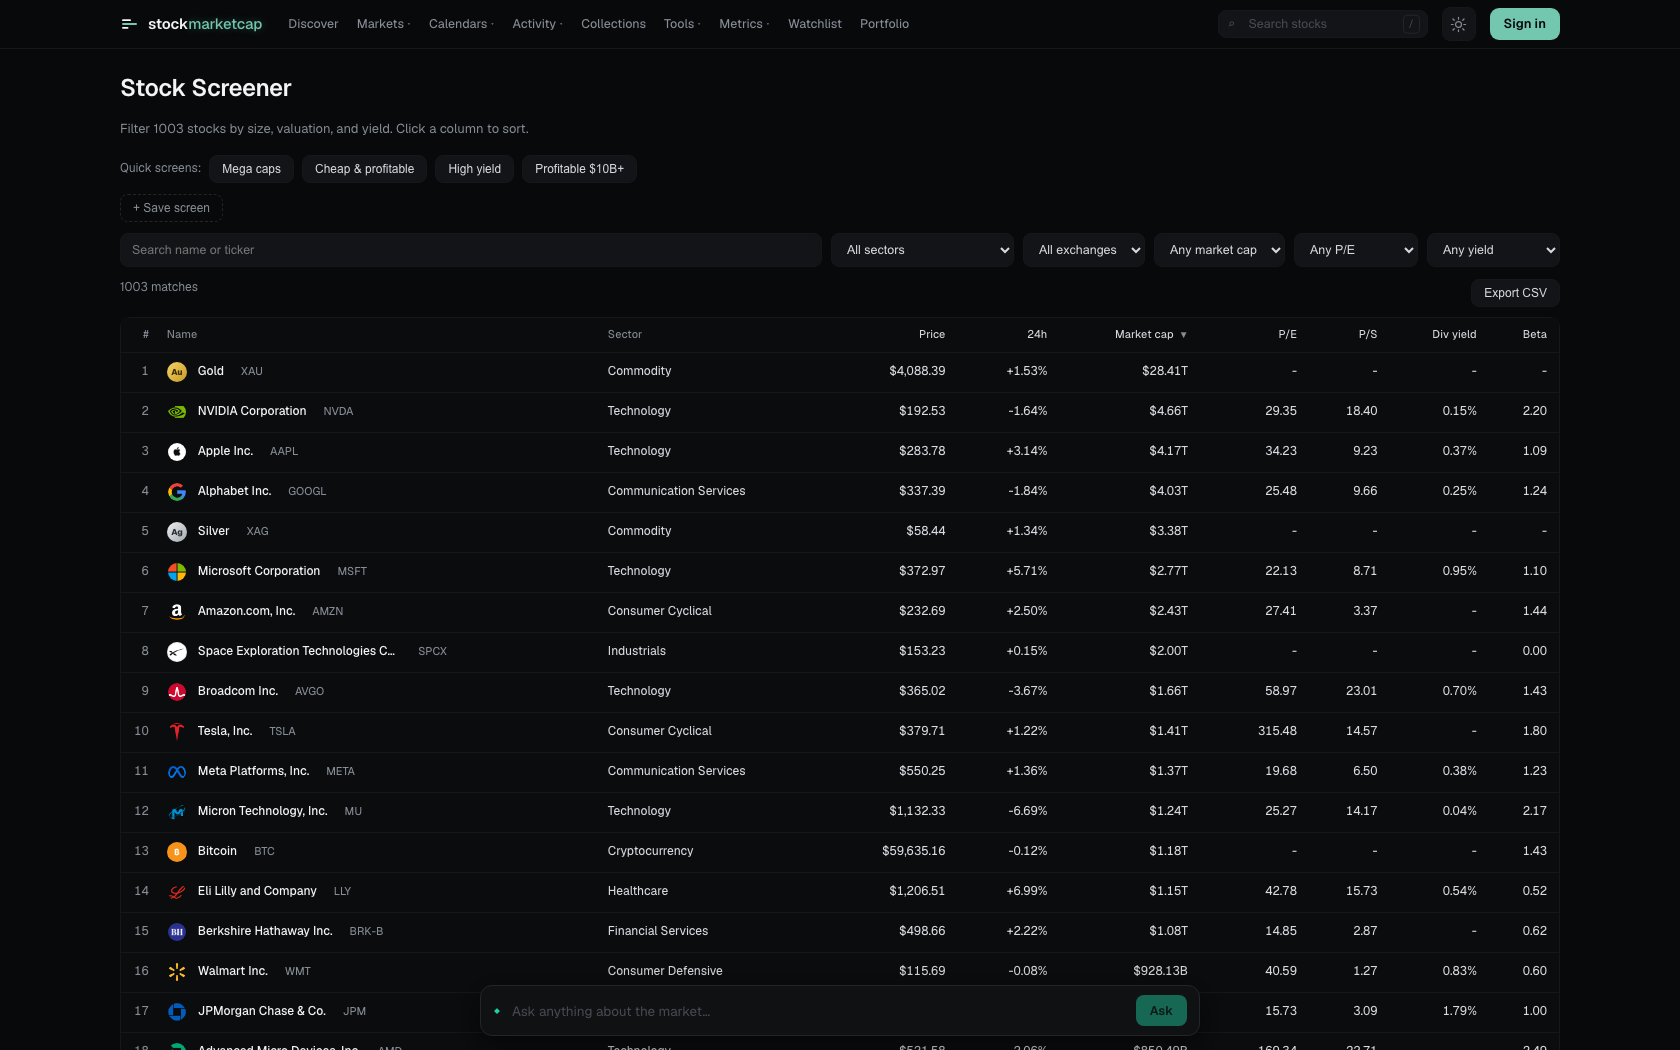Image resolution: width=1680 pixels, height=1050 pixels.
Task: Open the Space Exploration Technologies row link
Action: coord(296,651)
